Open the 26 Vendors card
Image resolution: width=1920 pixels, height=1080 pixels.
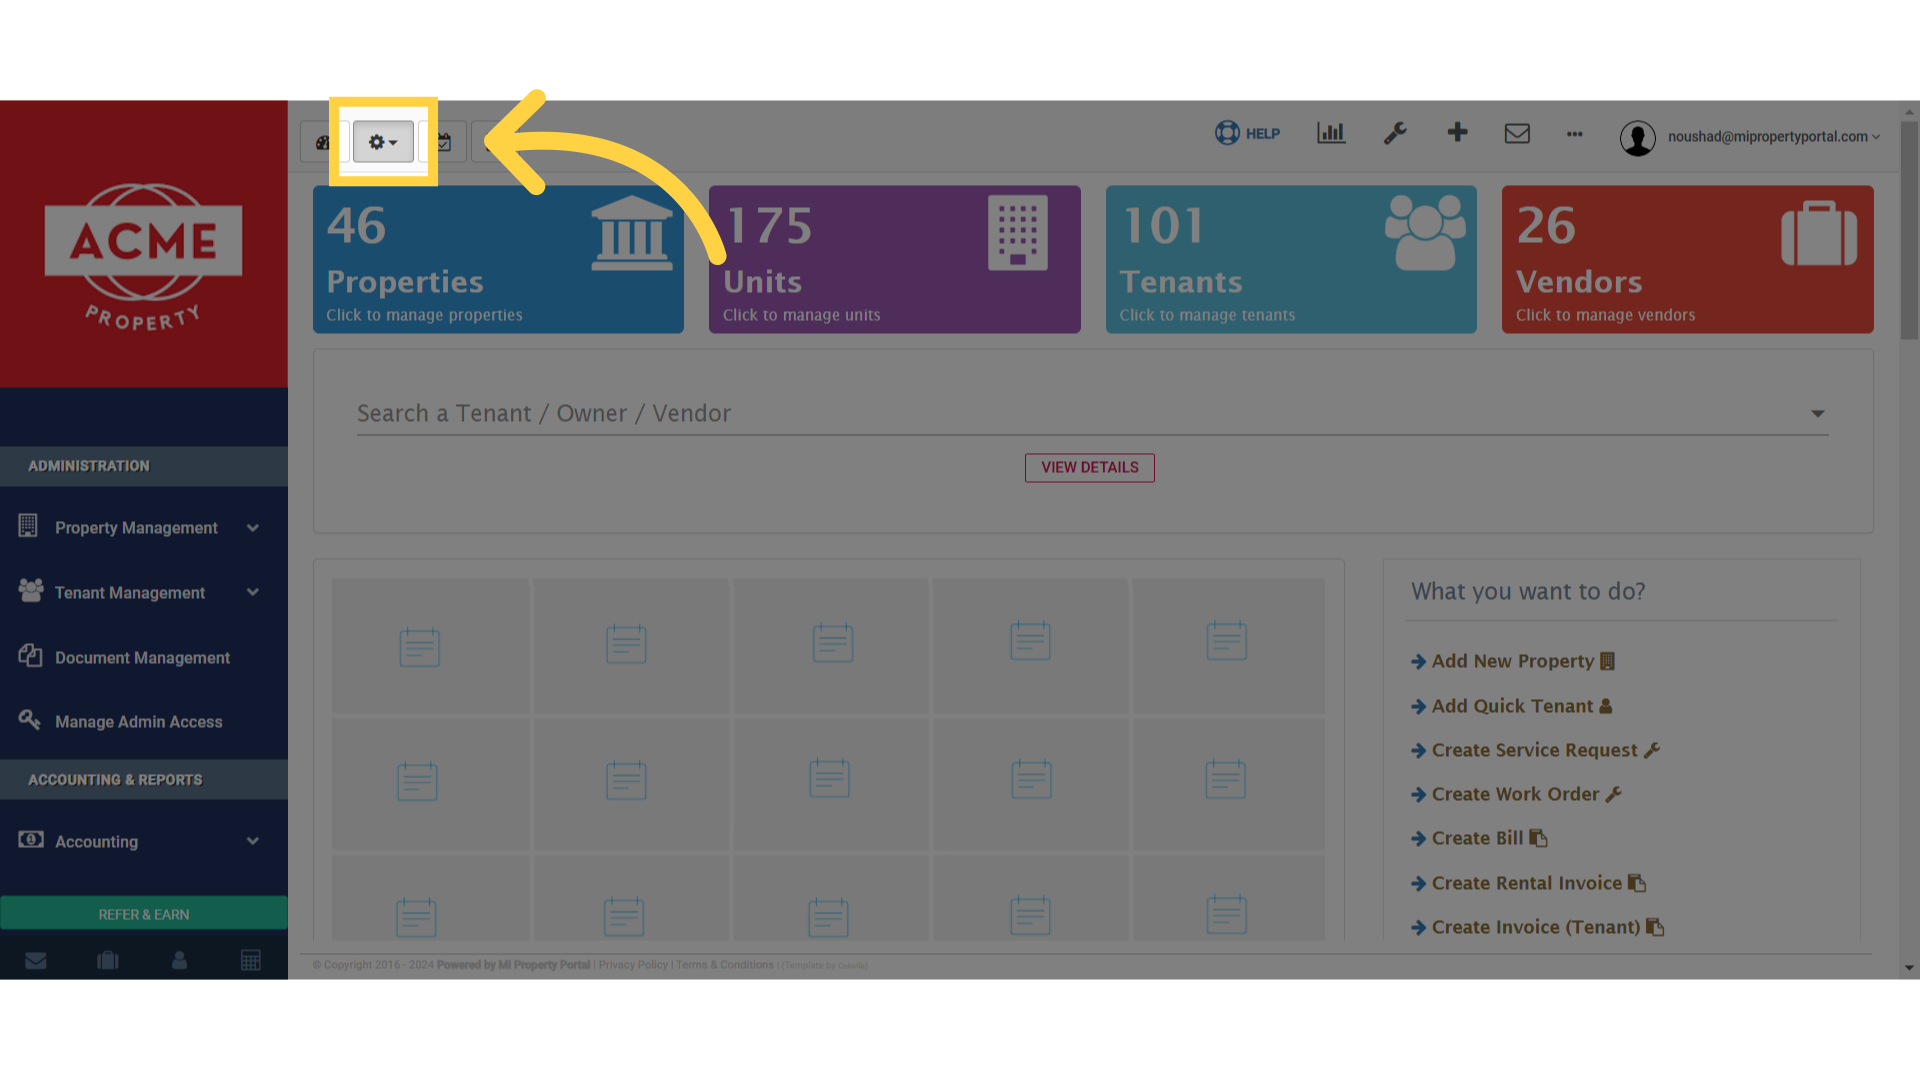tap(1688, 259)
